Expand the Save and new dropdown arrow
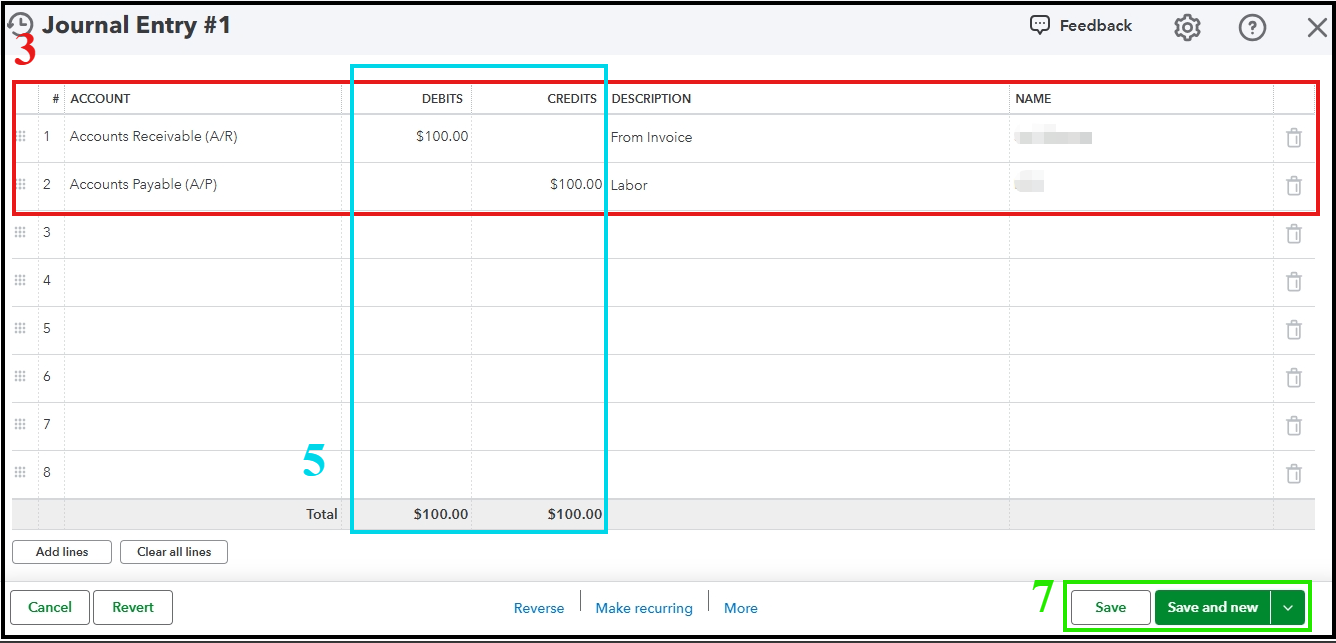 pyautogui.click(x=1288, y=608)
